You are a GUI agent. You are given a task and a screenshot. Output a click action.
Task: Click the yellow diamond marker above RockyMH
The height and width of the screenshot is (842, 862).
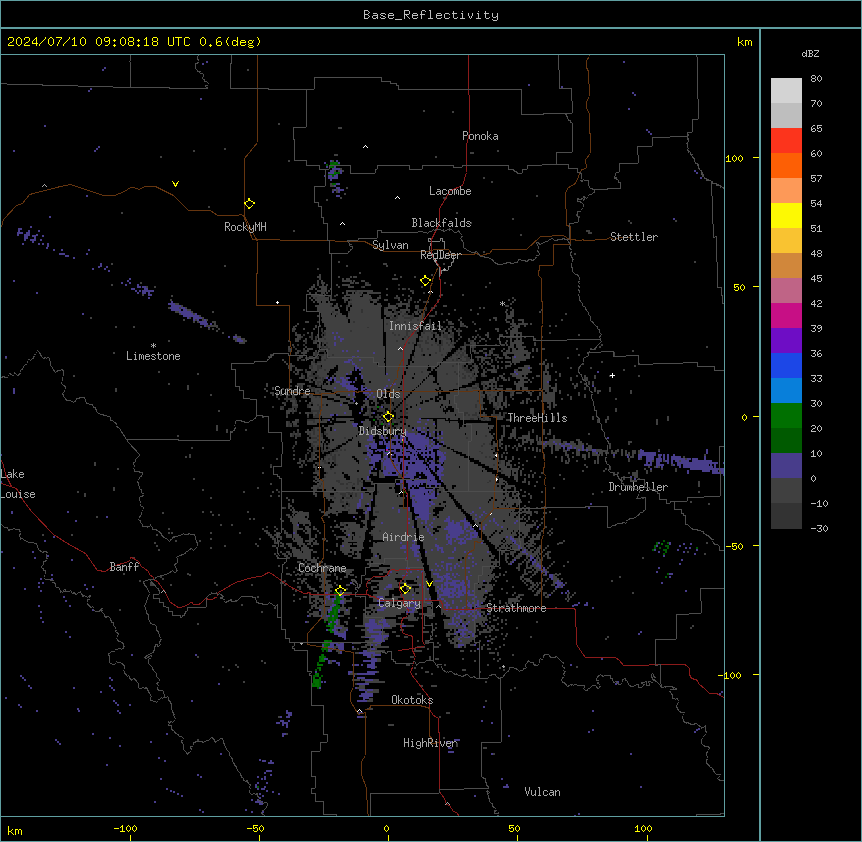click(249, 204)
